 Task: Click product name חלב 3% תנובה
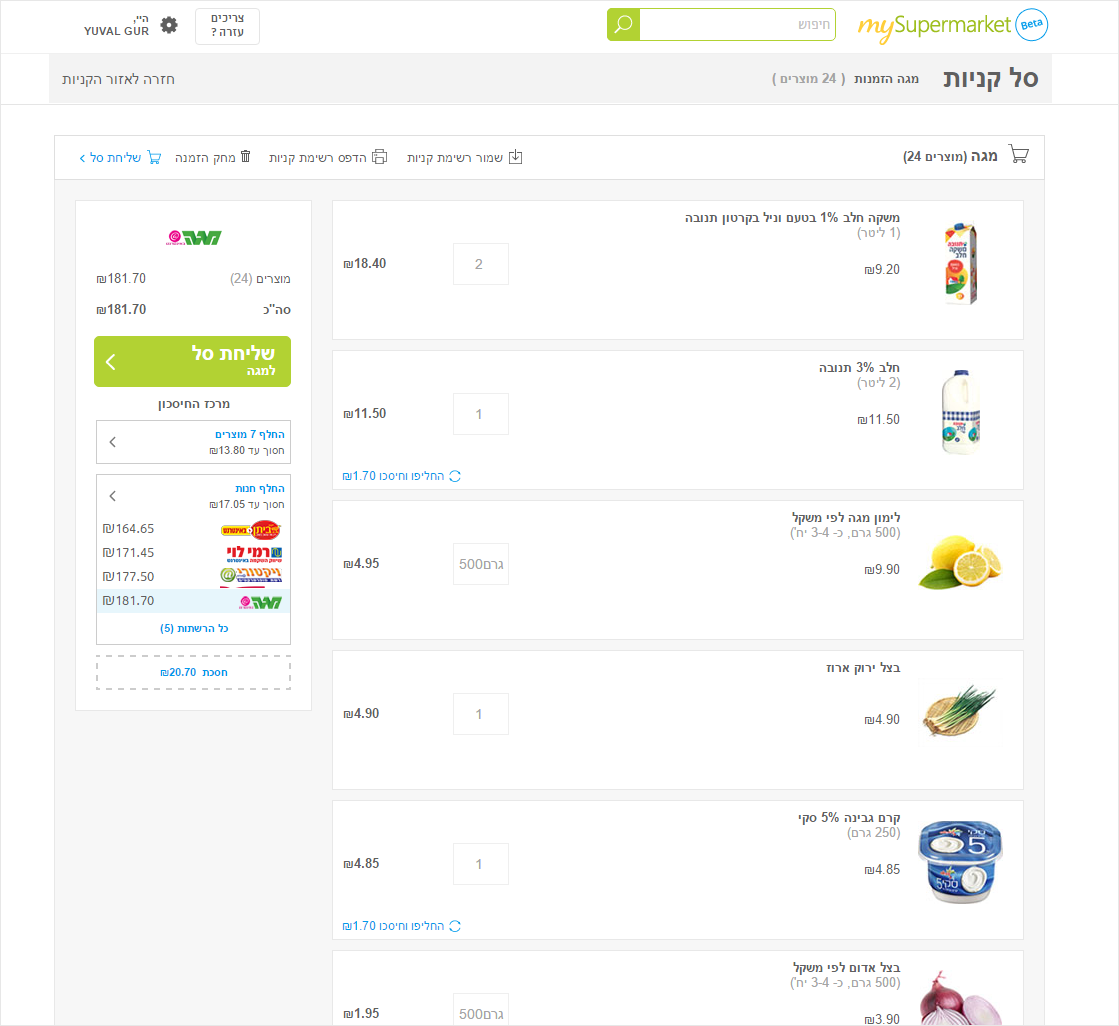859,367
